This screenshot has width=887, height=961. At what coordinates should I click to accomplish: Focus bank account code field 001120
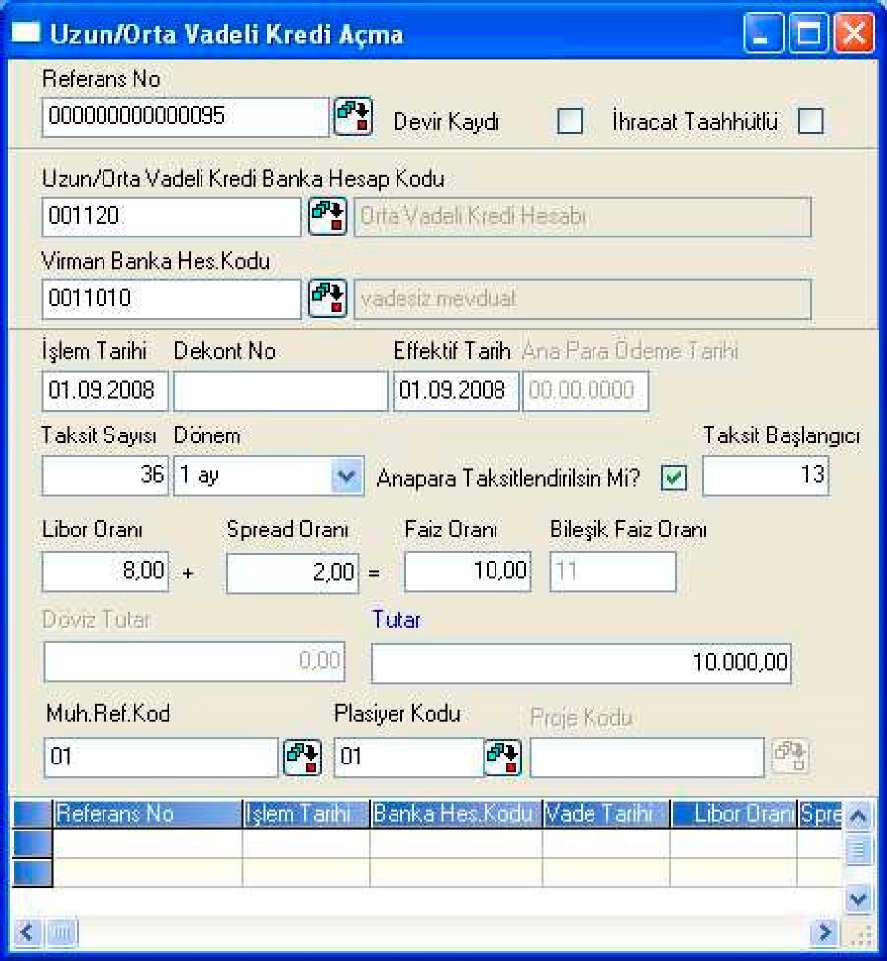172,216
